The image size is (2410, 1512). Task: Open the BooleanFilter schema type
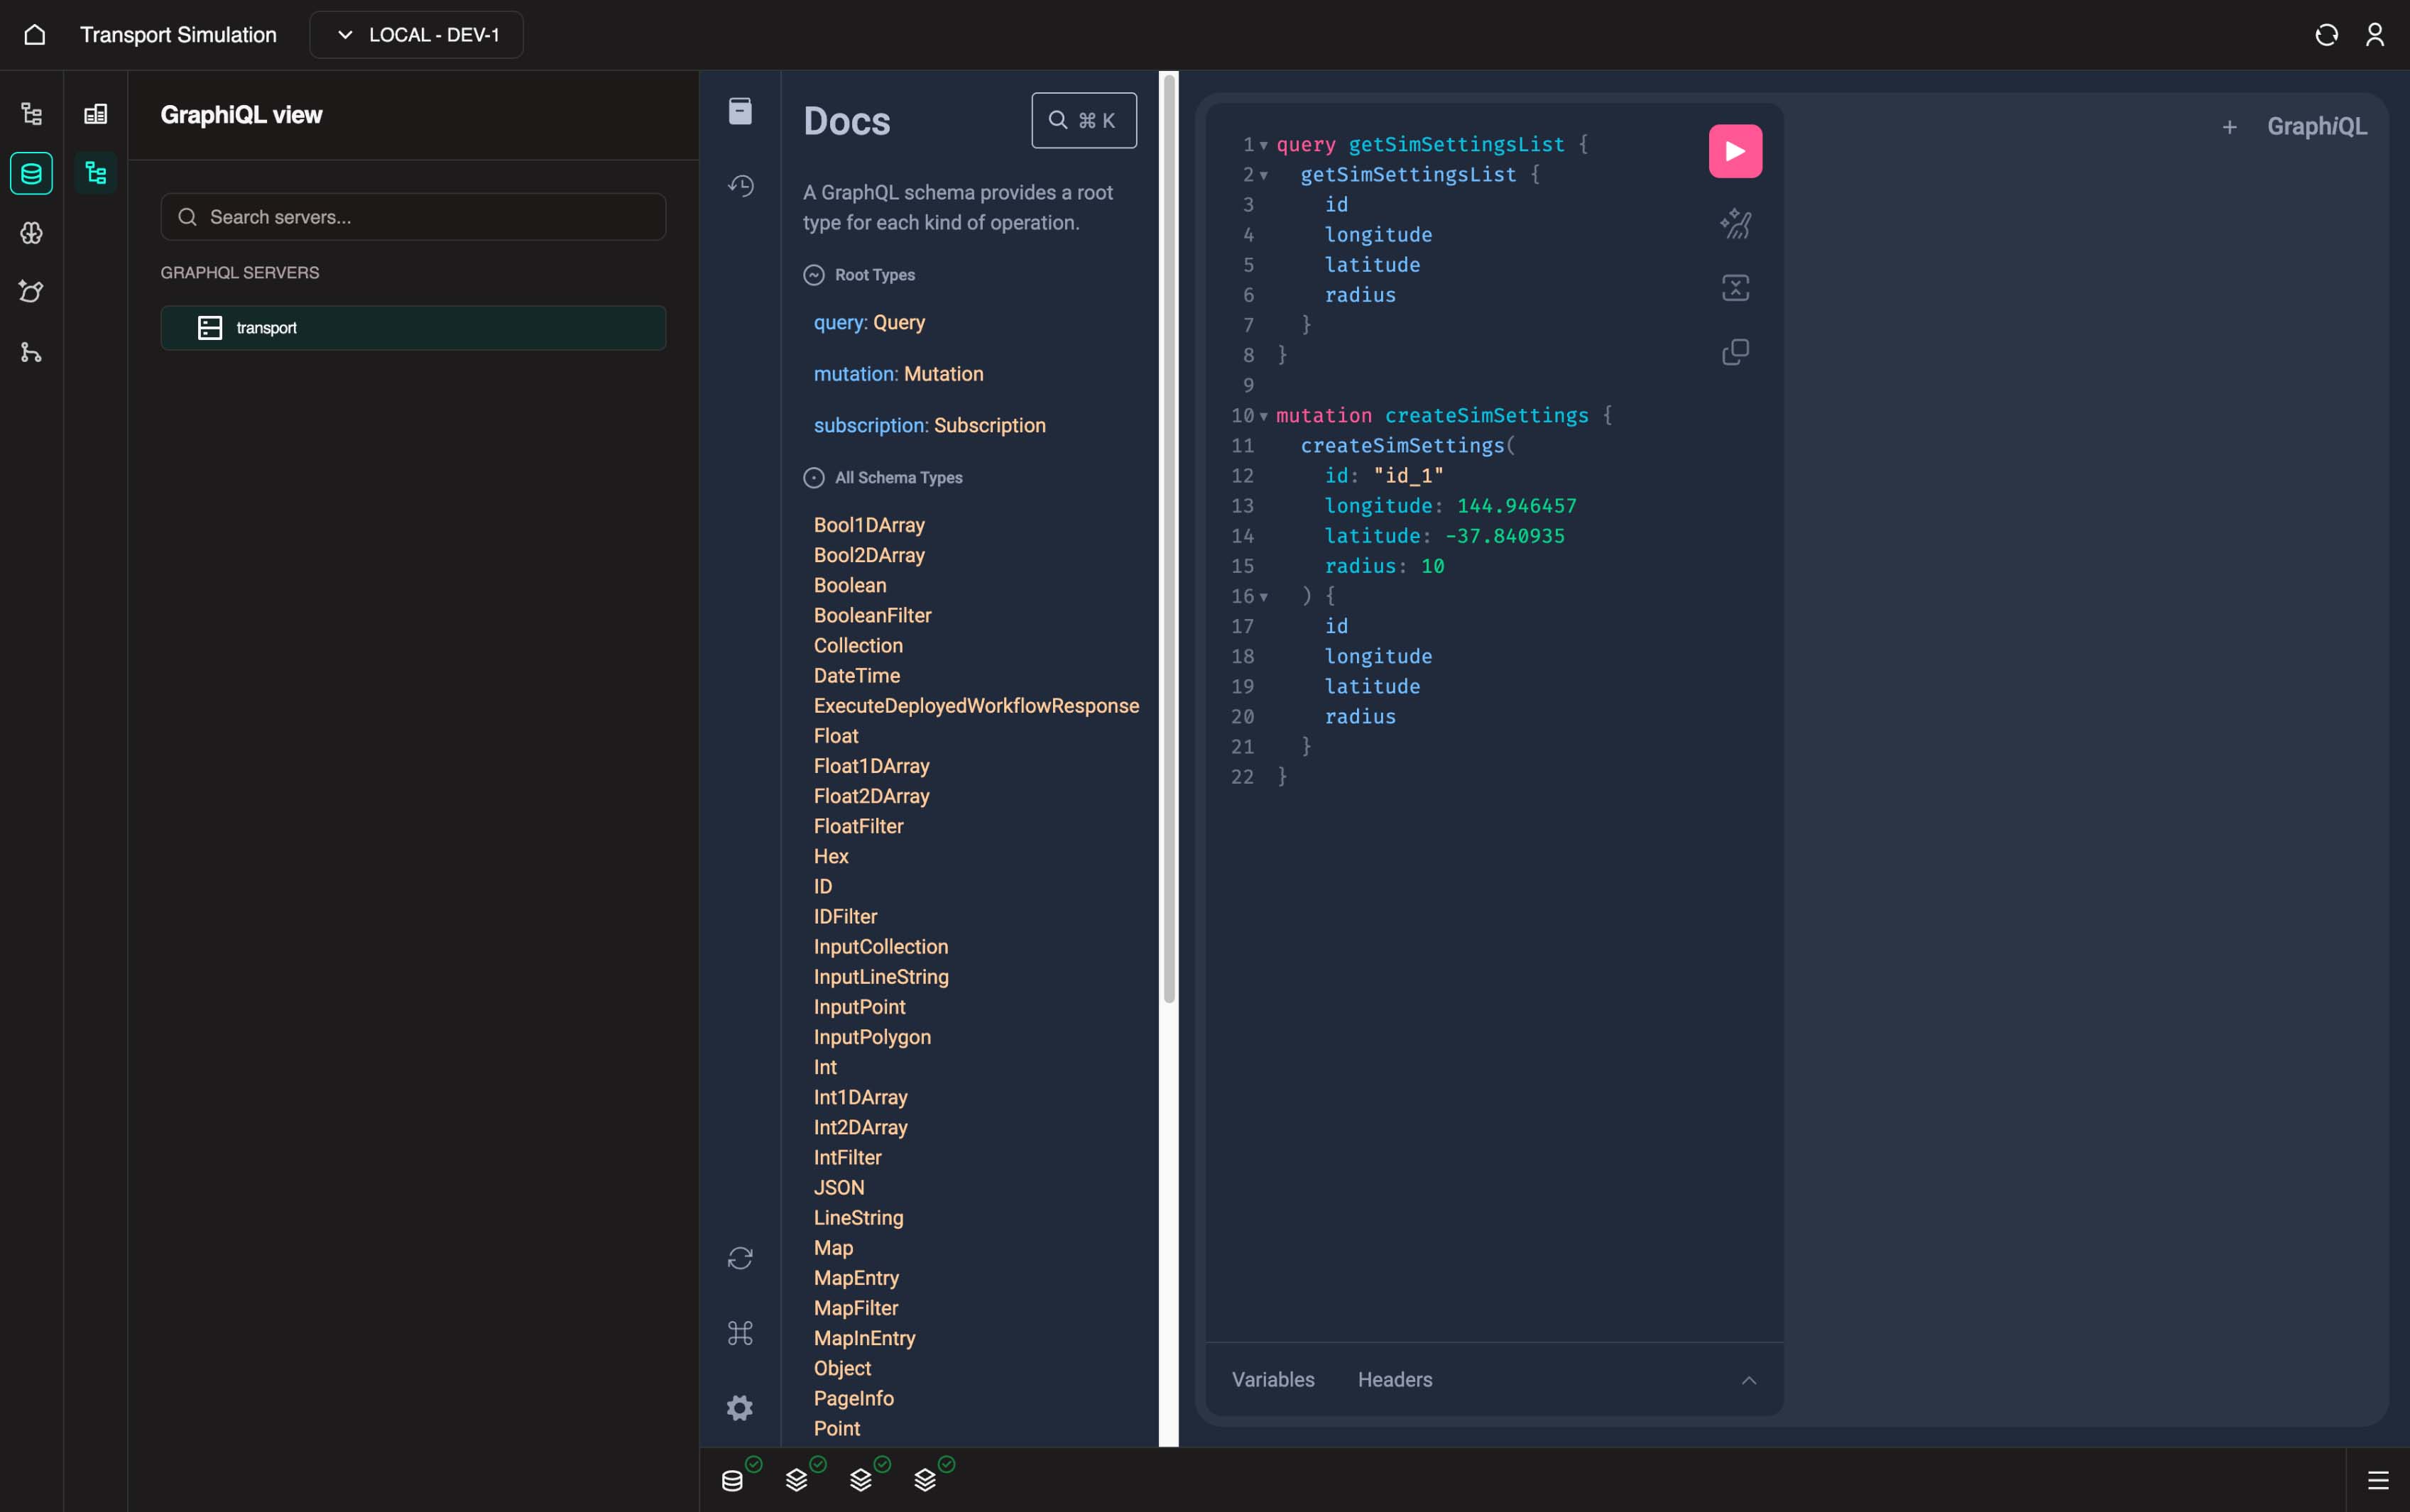pyautogui.click(x=872, y=616)
